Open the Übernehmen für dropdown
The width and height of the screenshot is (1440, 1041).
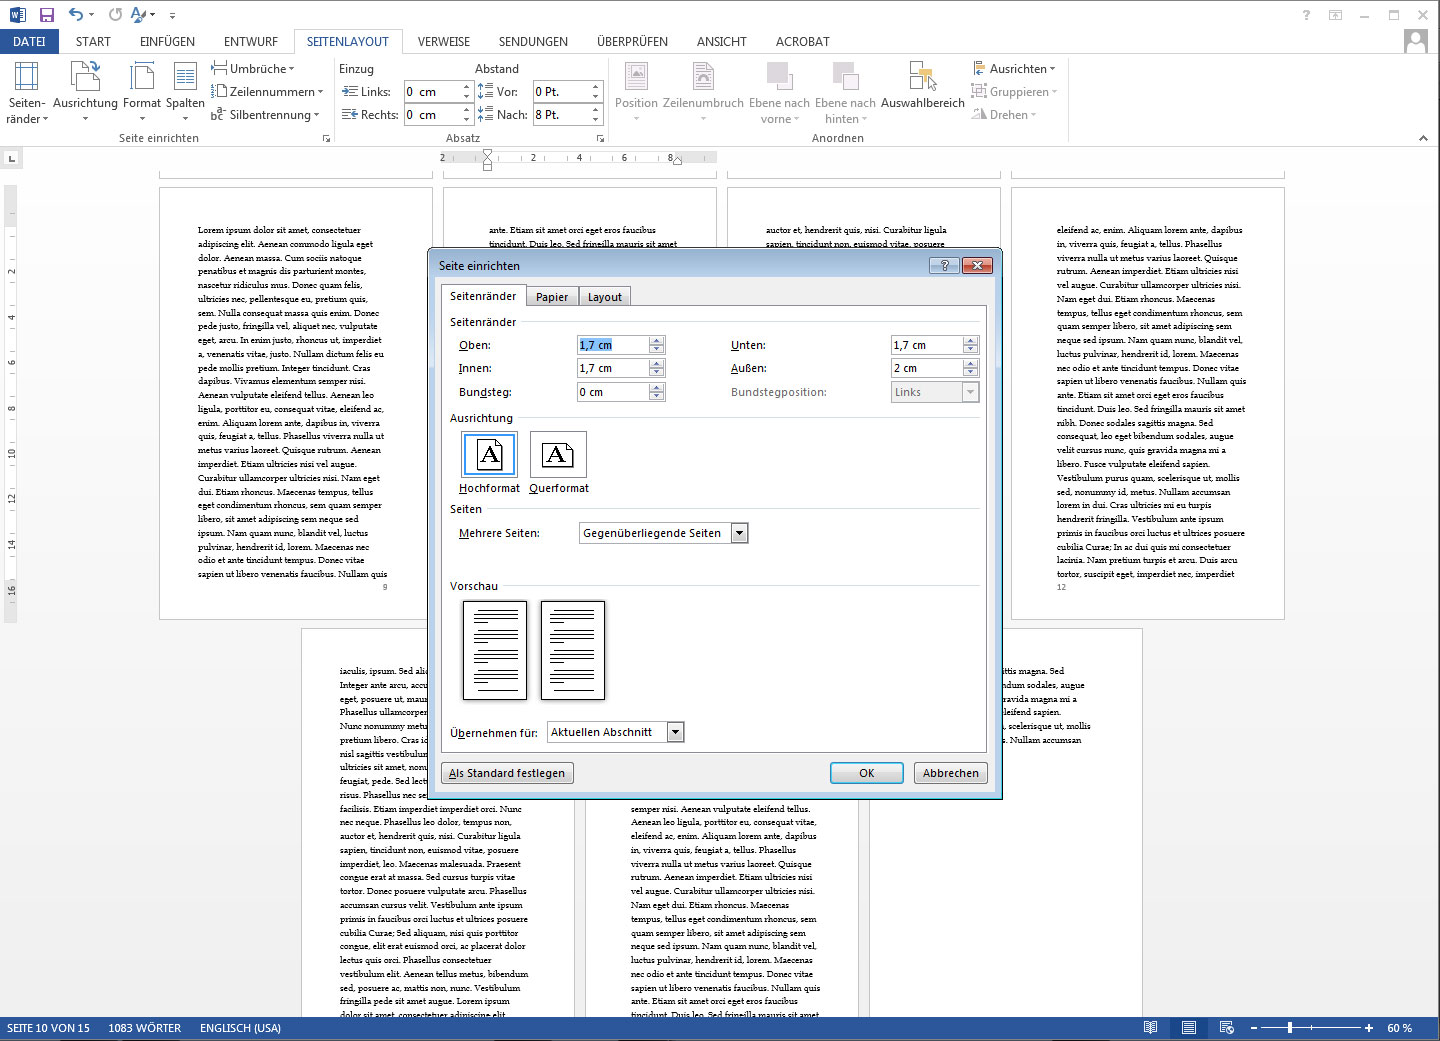click(676, 731)
